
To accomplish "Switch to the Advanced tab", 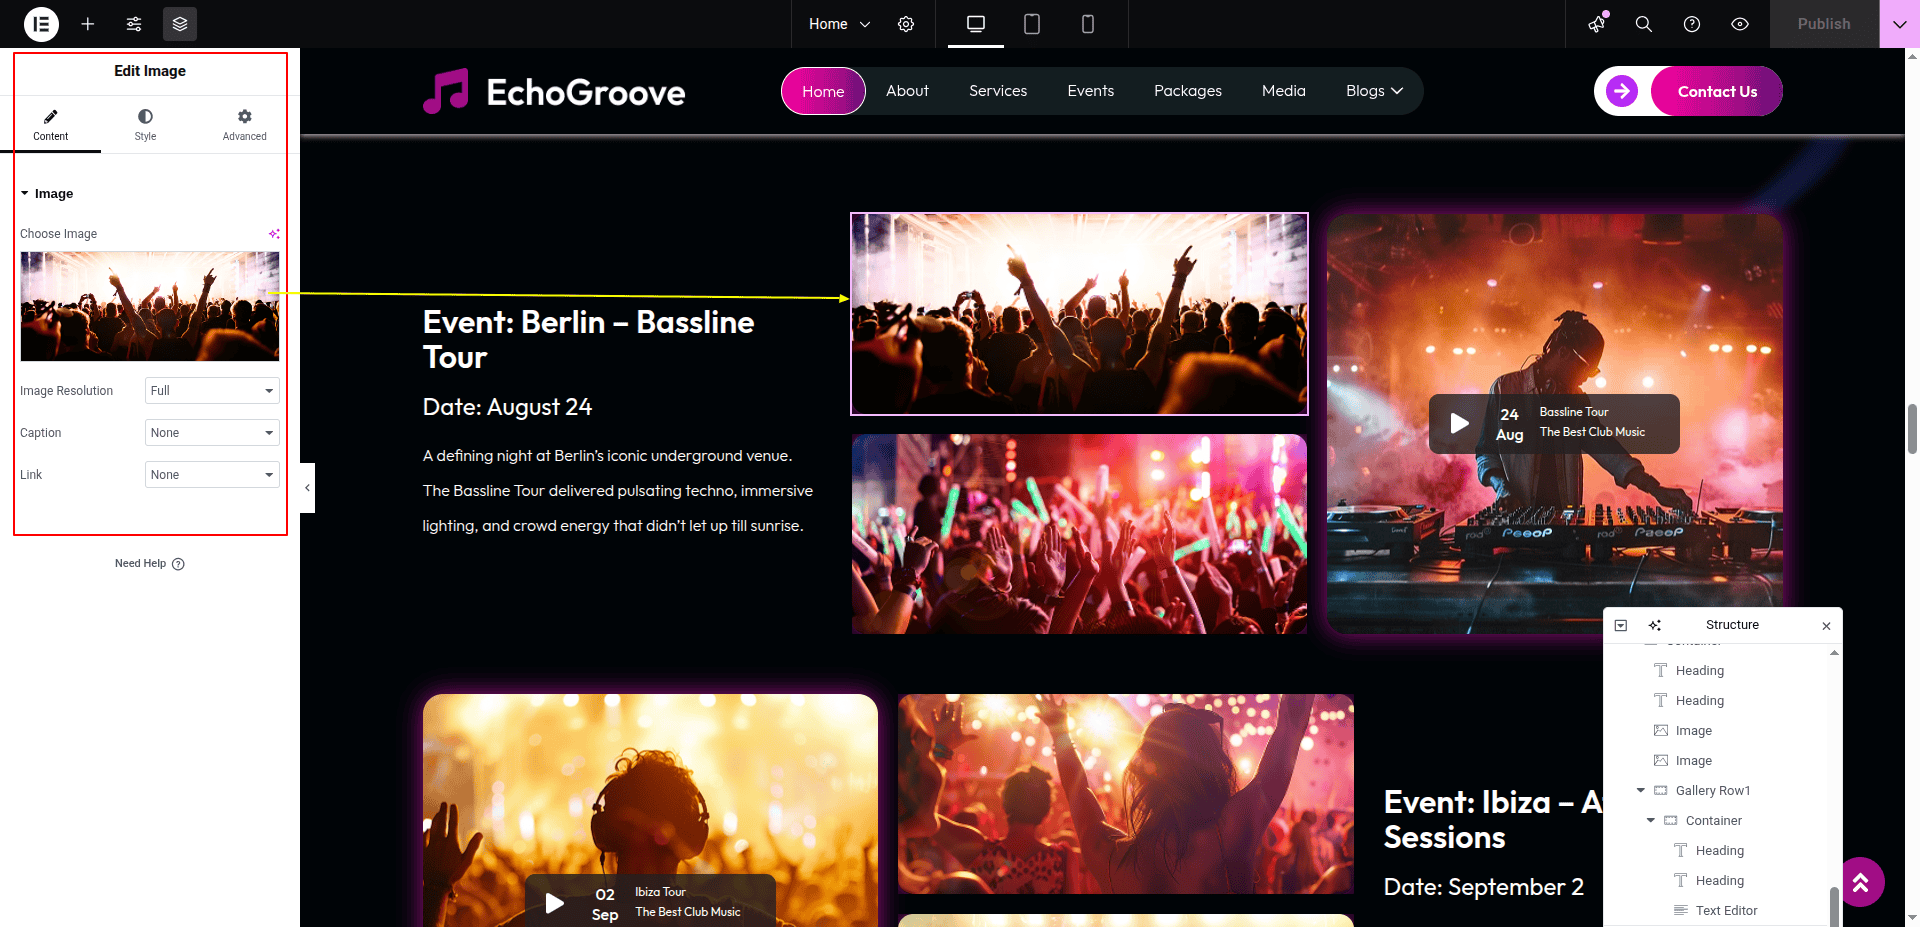I will pyautogui.click(x=245, y=125).
